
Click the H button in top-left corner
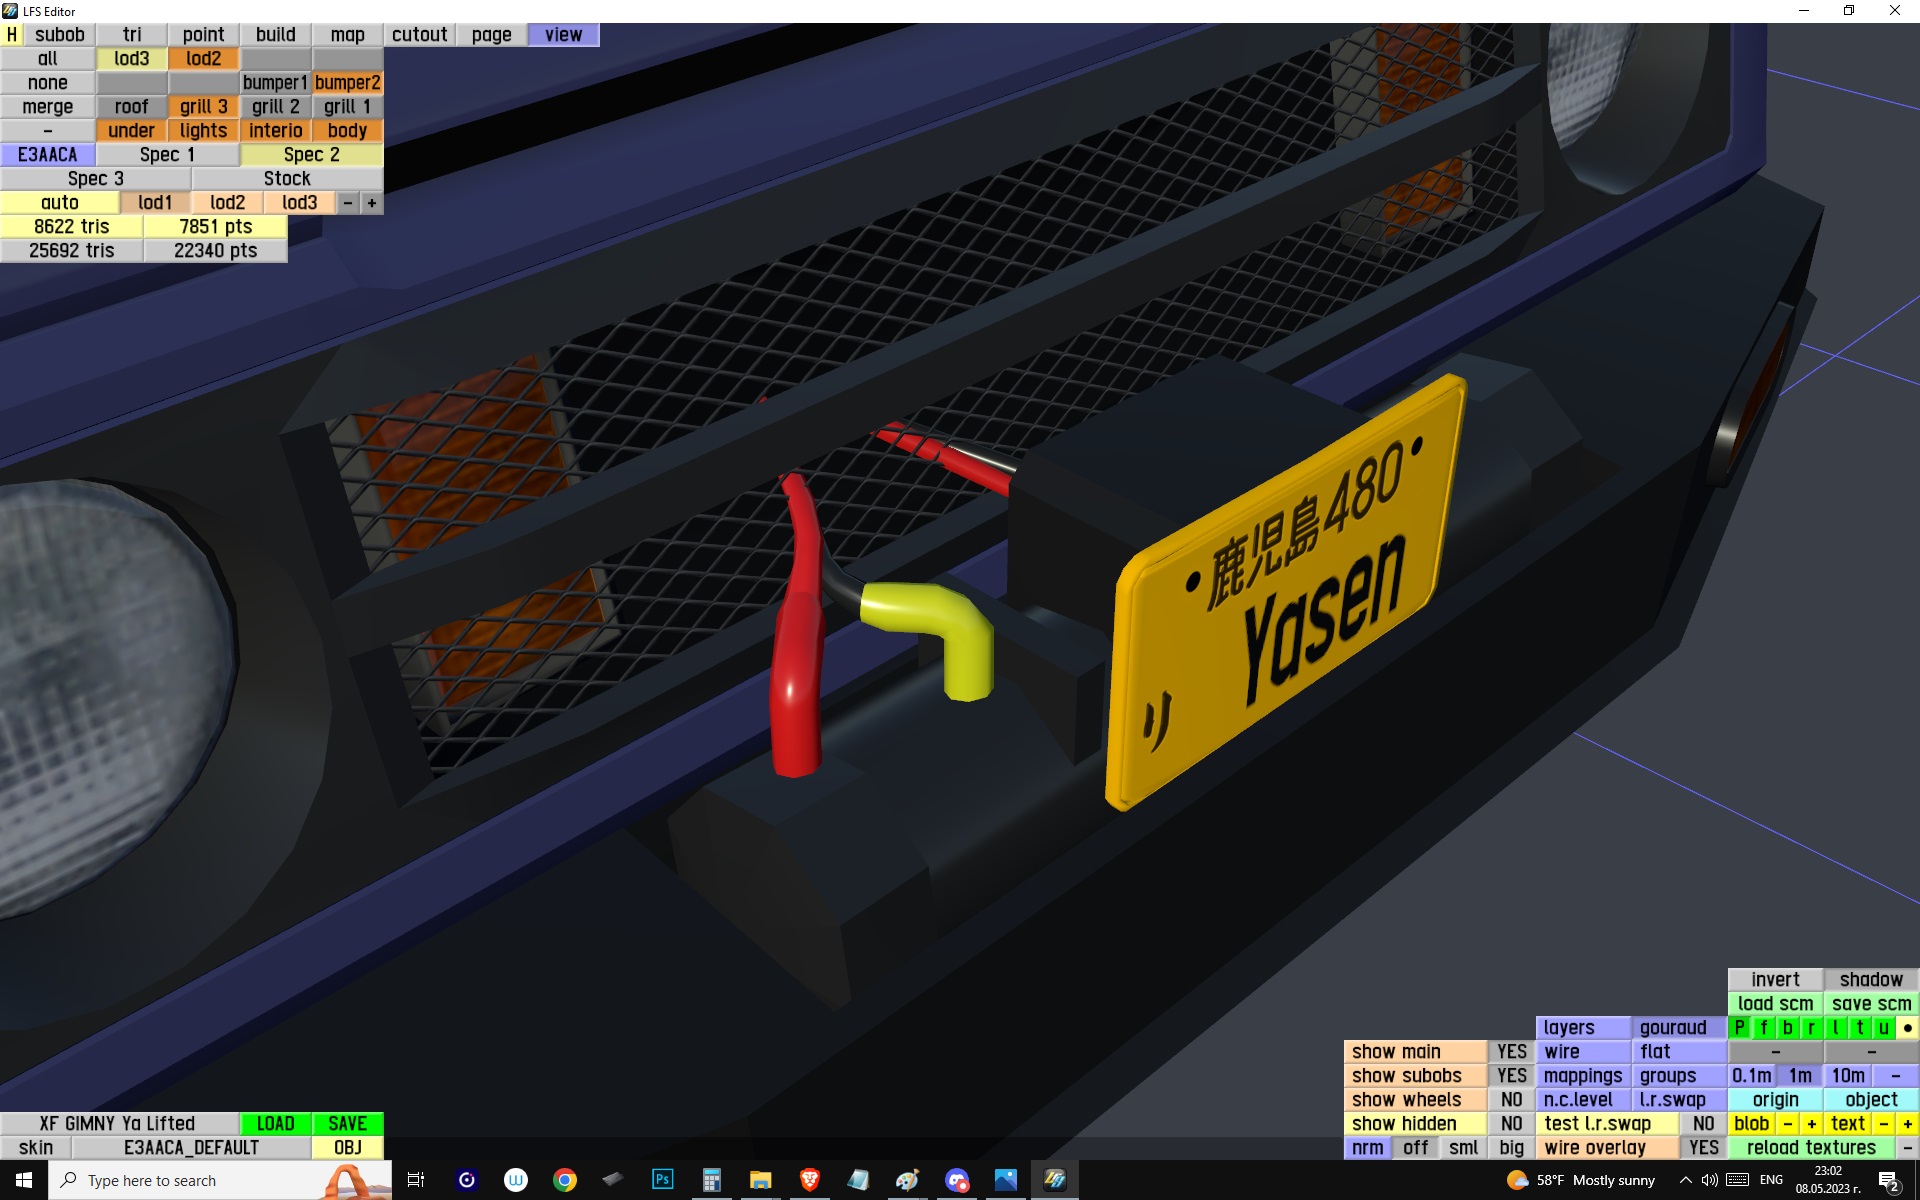[12, 34]
